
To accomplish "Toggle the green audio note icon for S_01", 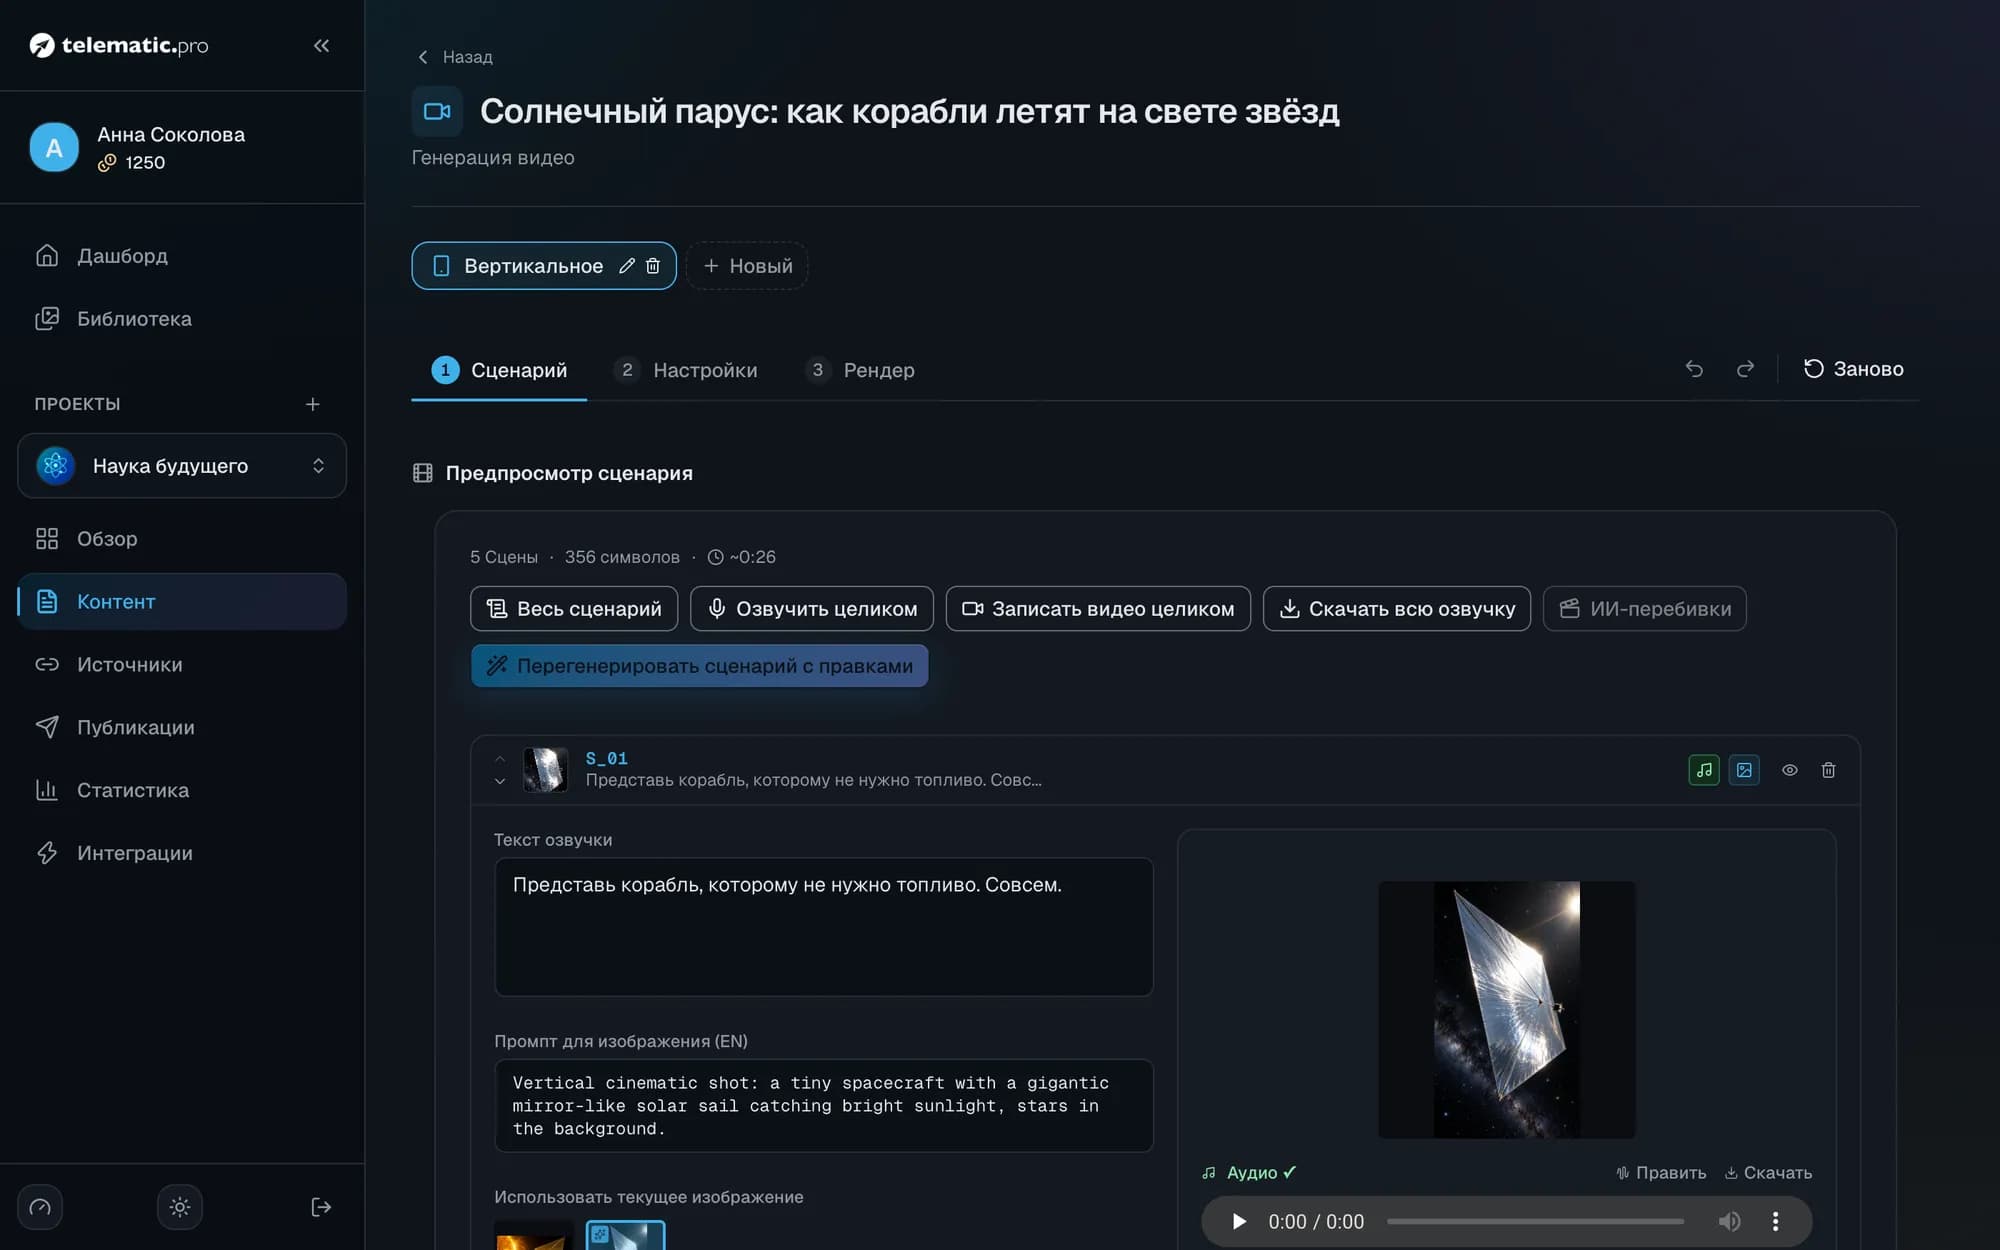I will [x=1704, y=770].
